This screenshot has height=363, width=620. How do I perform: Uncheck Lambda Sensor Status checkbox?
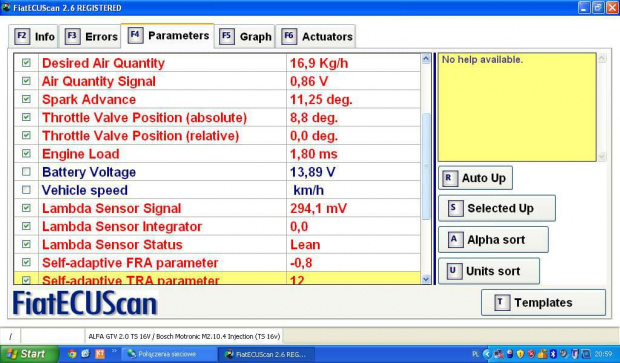[x=26, y=244]
